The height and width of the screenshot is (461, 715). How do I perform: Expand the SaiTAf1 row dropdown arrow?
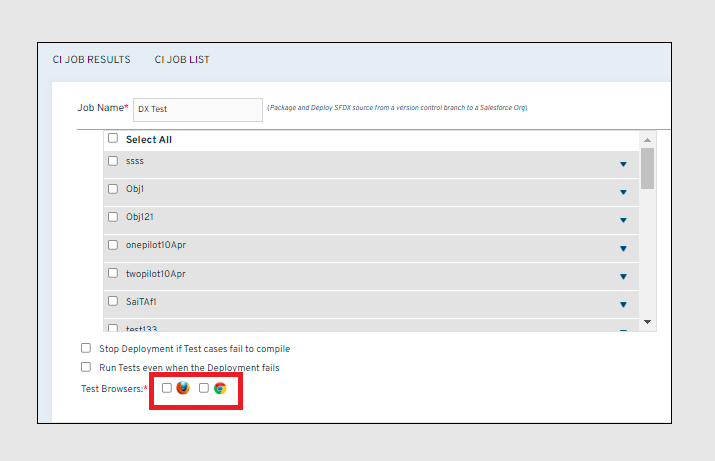[622, 305]
